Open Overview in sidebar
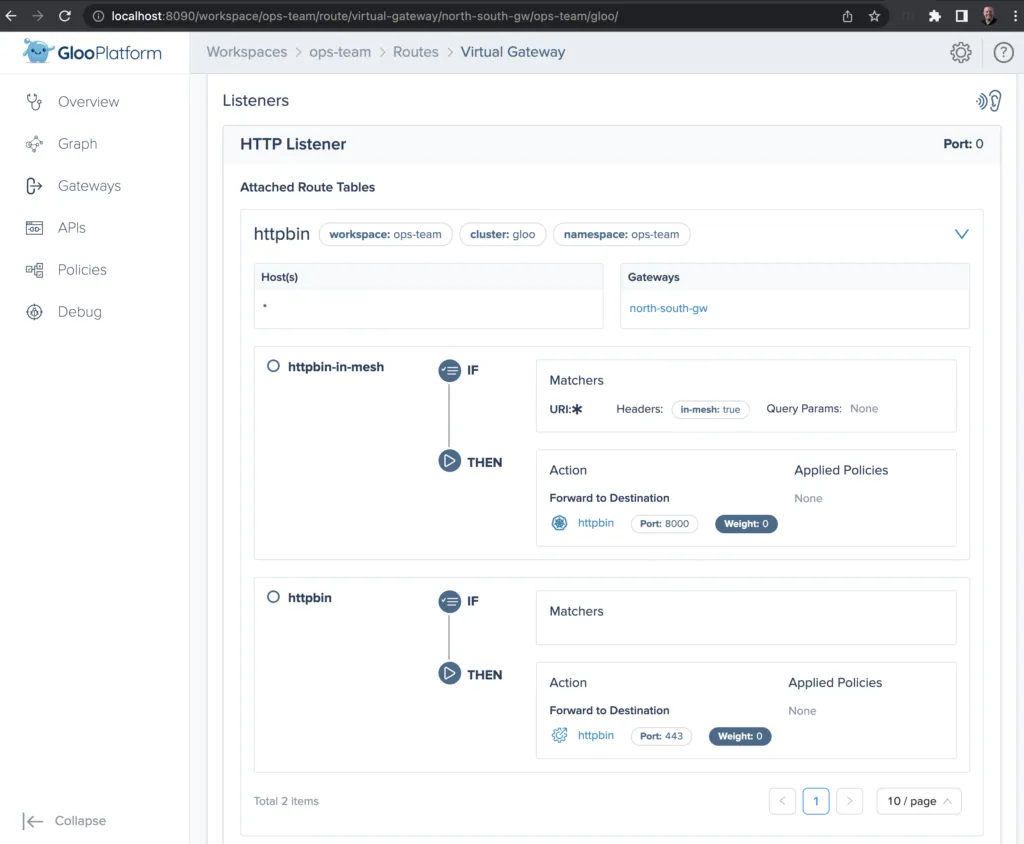The width and height of the screenshot is (1024, 844). (x=88, y=102)
